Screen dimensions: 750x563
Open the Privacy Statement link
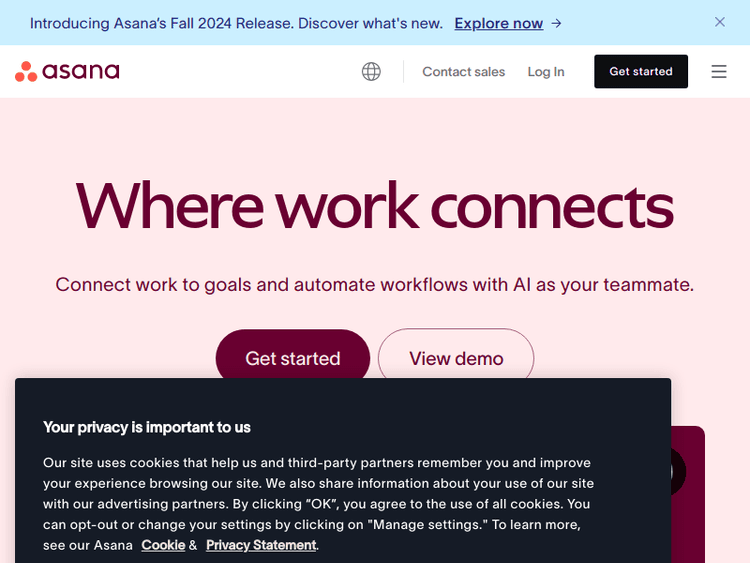261,545
